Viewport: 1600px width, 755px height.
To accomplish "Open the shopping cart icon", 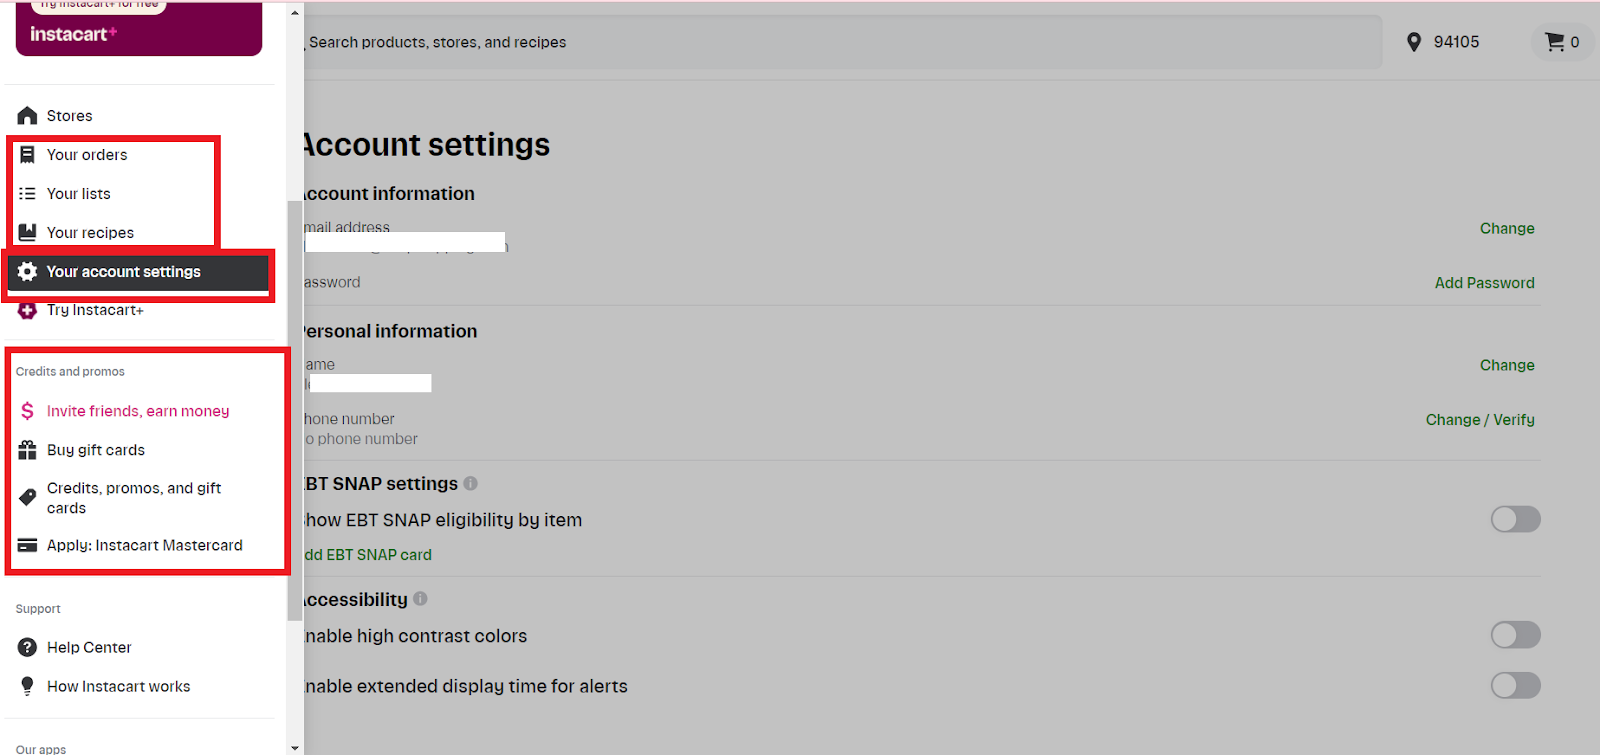I will pos(1555,42).
